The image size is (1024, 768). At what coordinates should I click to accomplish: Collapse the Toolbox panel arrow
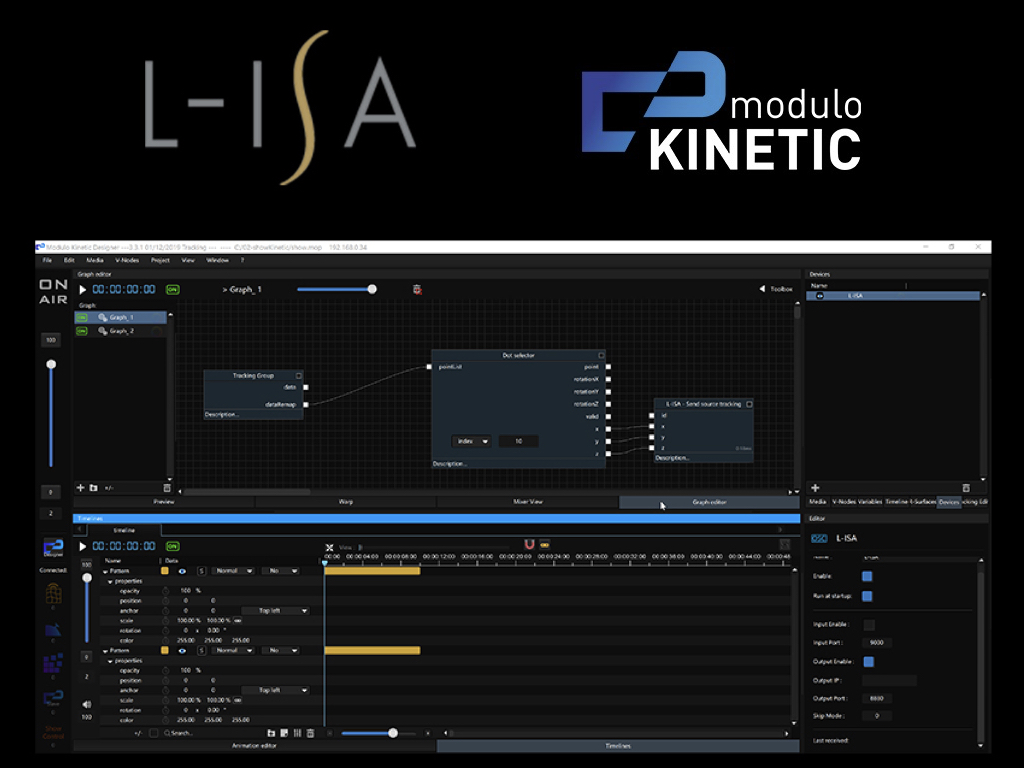[762, 289]
